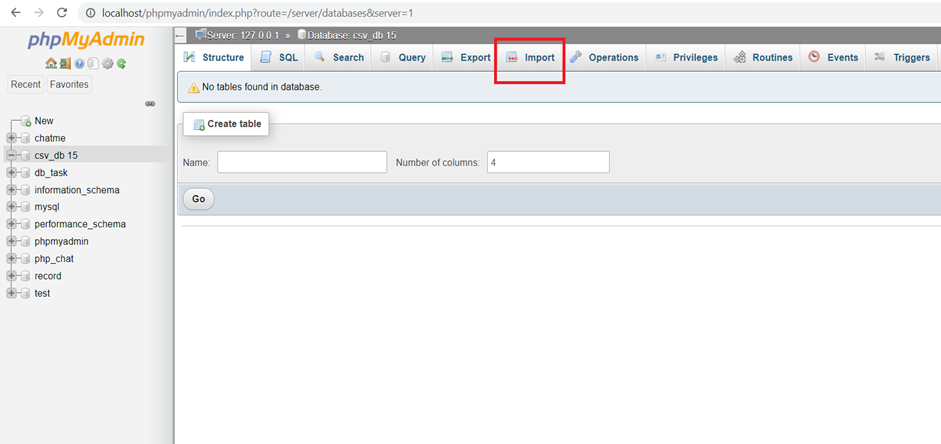Expand the record database node
Image resolution: width=941 pixels, height=444 pixels.
pyautogui.click(x=11, y=277)
